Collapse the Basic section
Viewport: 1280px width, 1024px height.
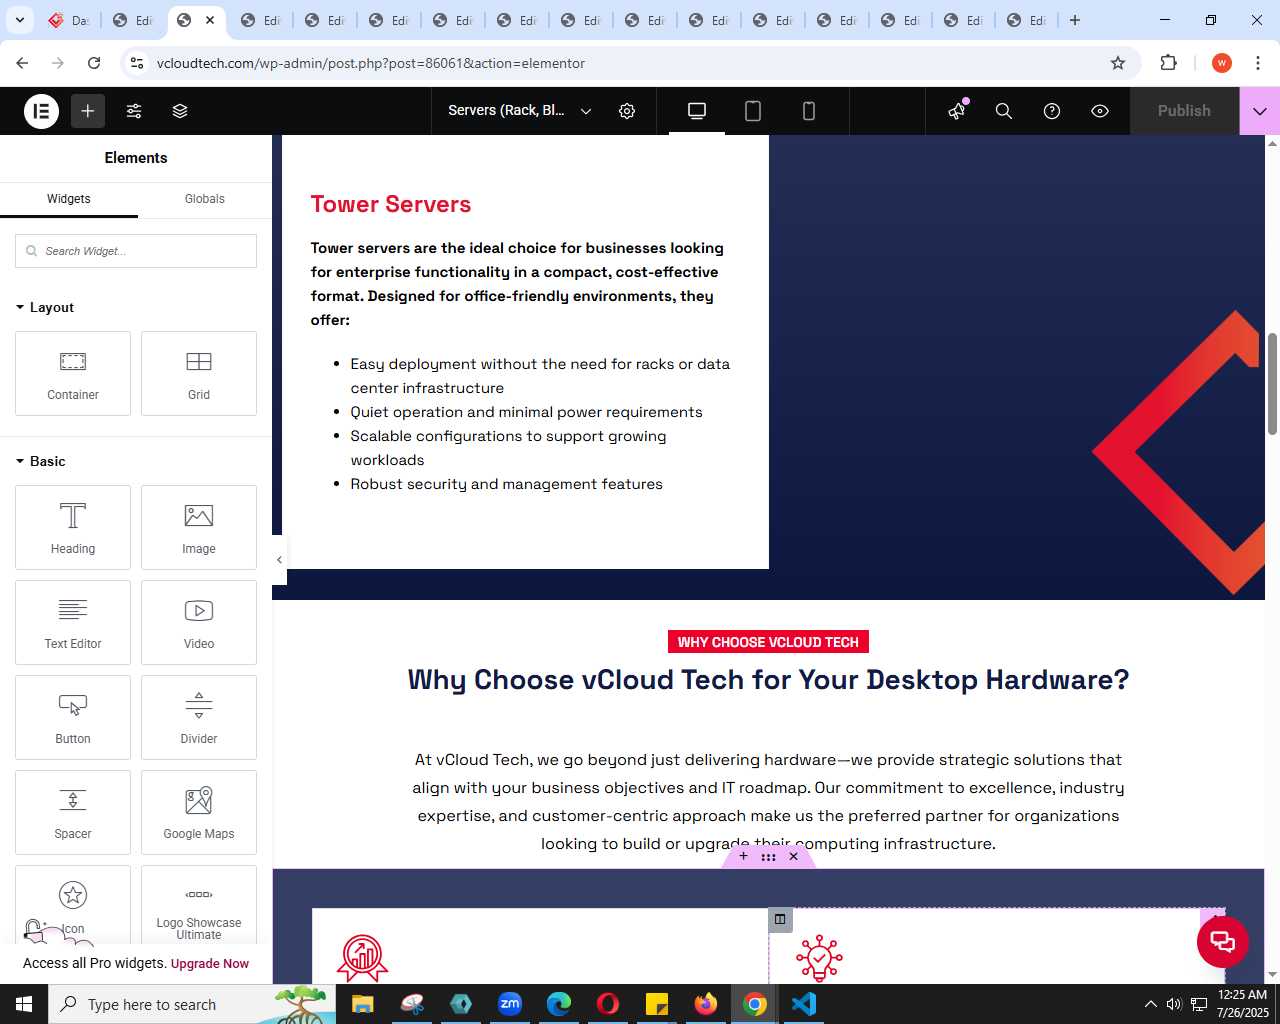click(x=41, y=461)
